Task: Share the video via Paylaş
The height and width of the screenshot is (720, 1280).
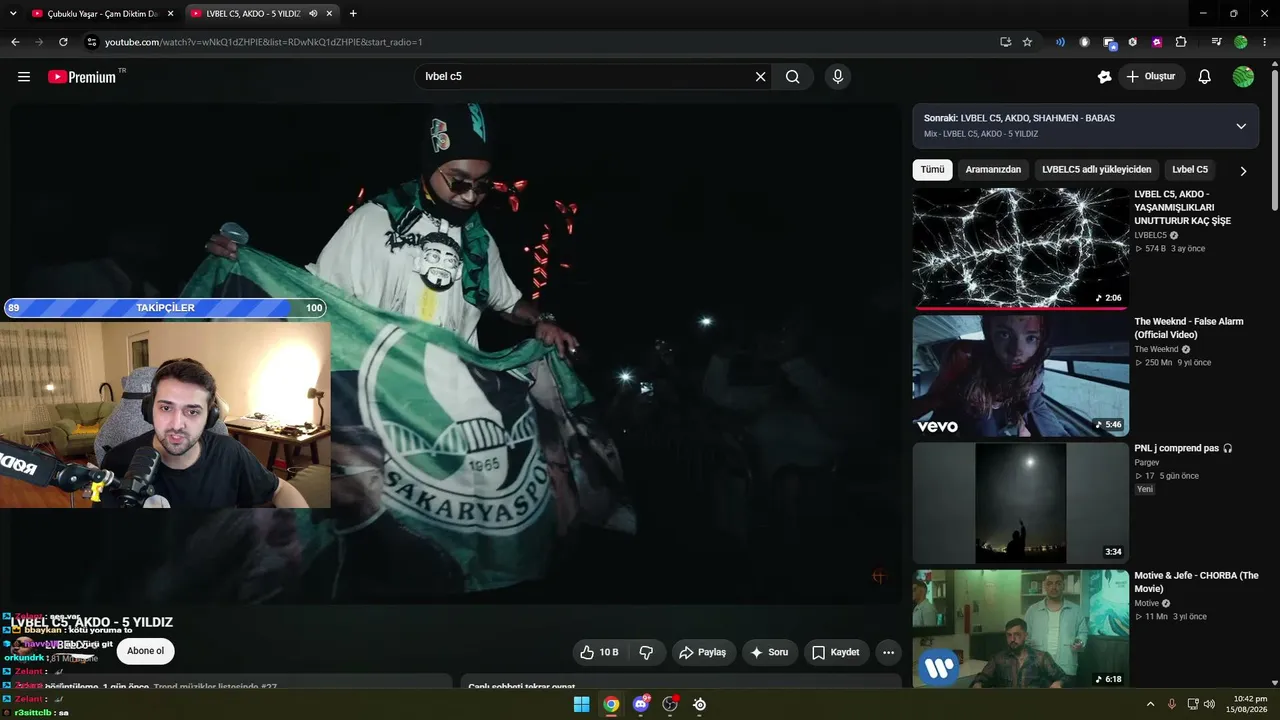Action: 704,652
